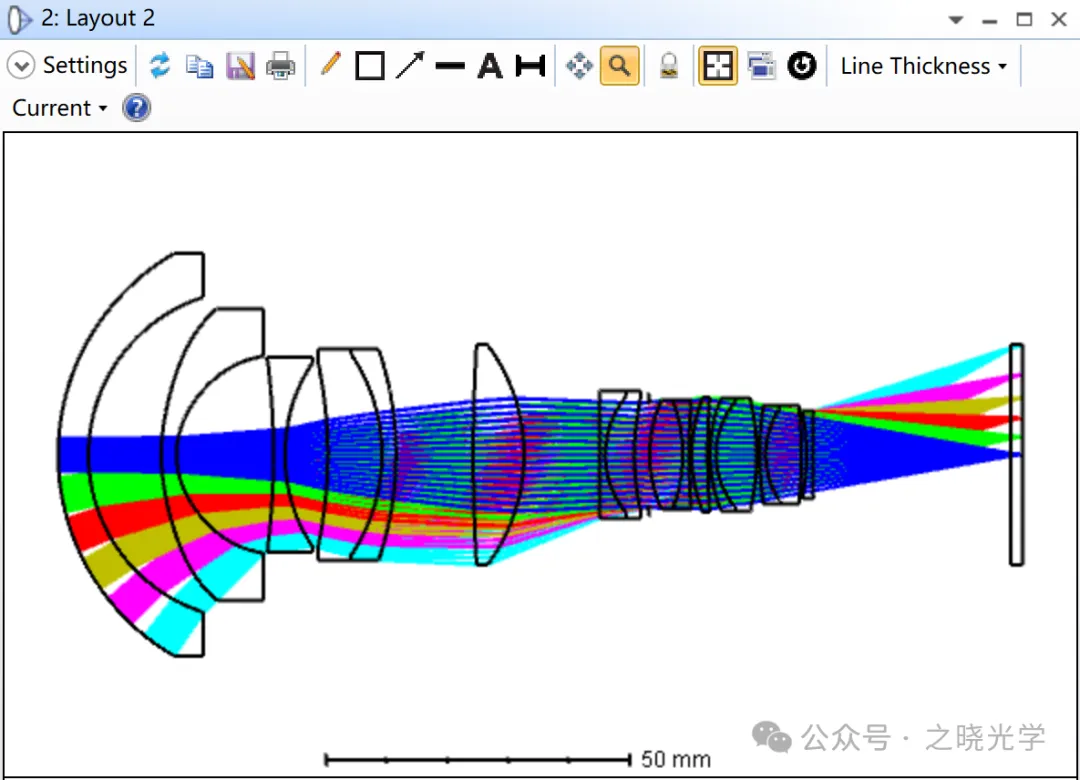Select the rectangle drawing tool
This screenshot has height=780, width=1080.
point(370,67)
